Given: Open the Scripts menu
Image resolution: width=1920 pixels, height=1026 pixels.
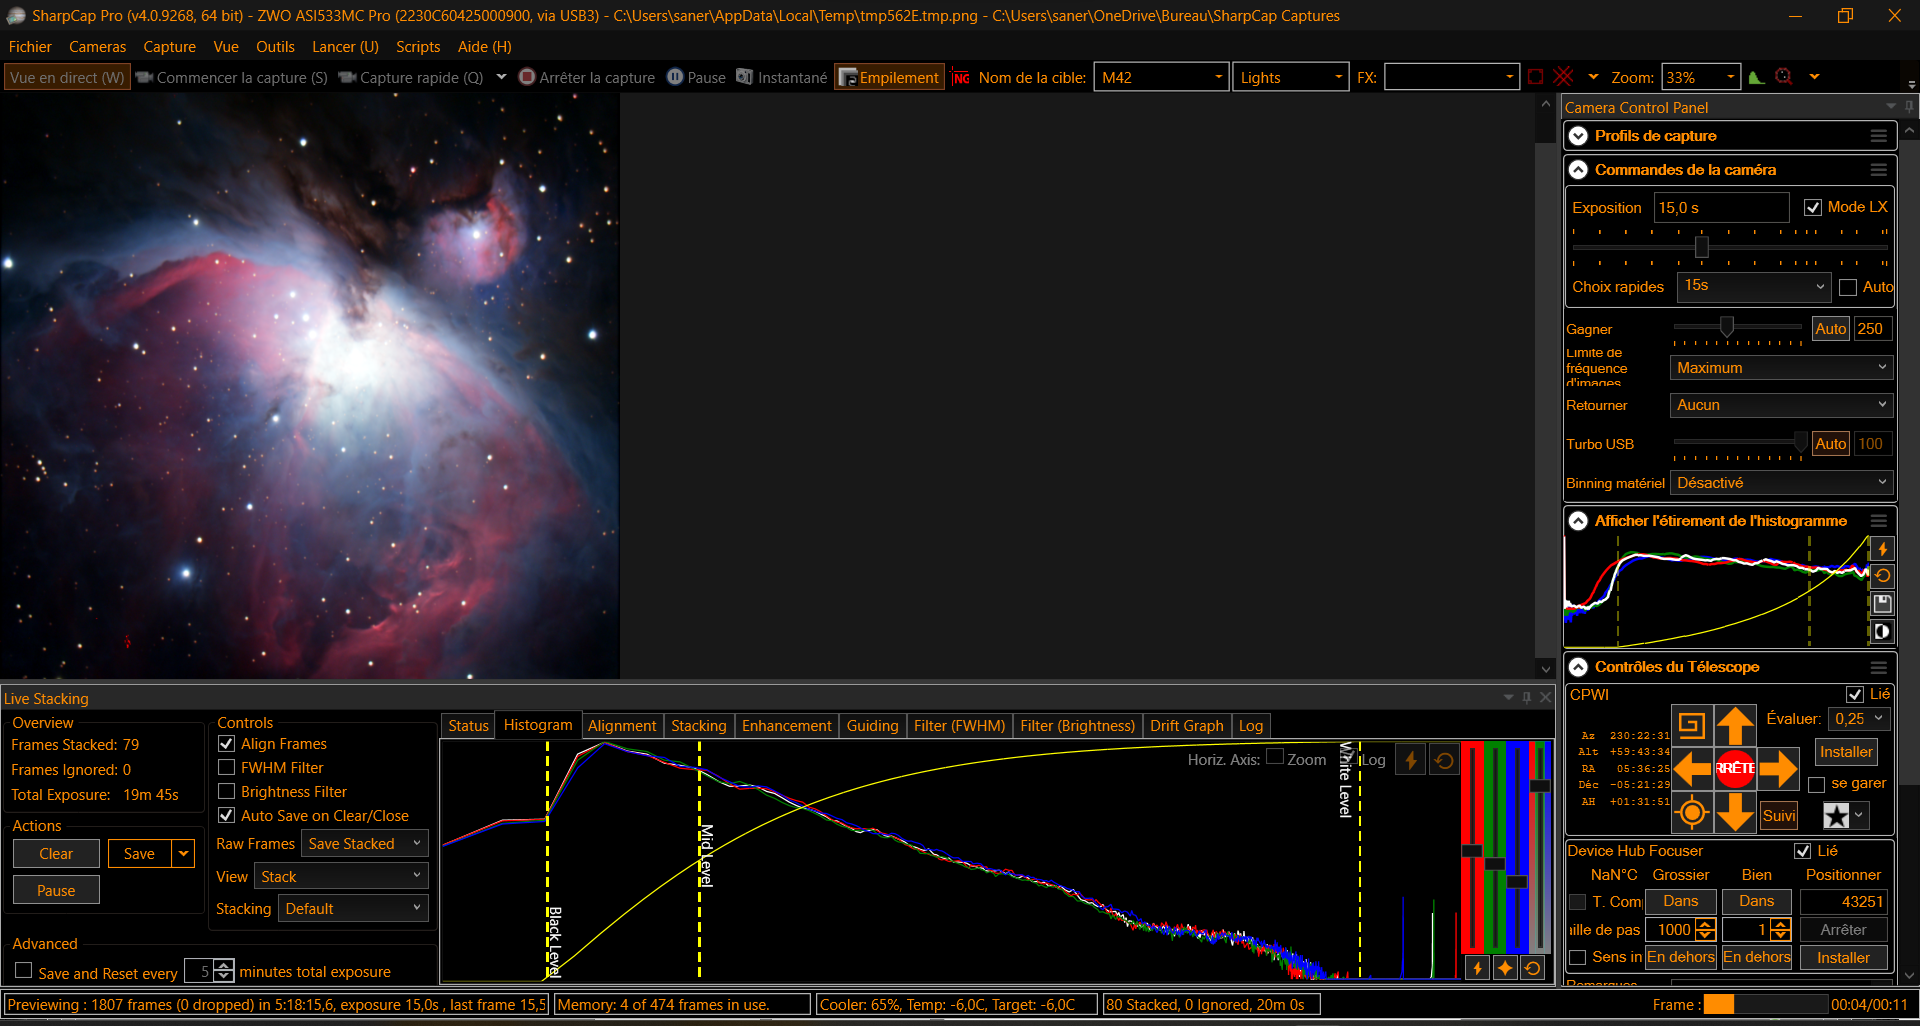Looking at the screenshot, I should [418, 47].
